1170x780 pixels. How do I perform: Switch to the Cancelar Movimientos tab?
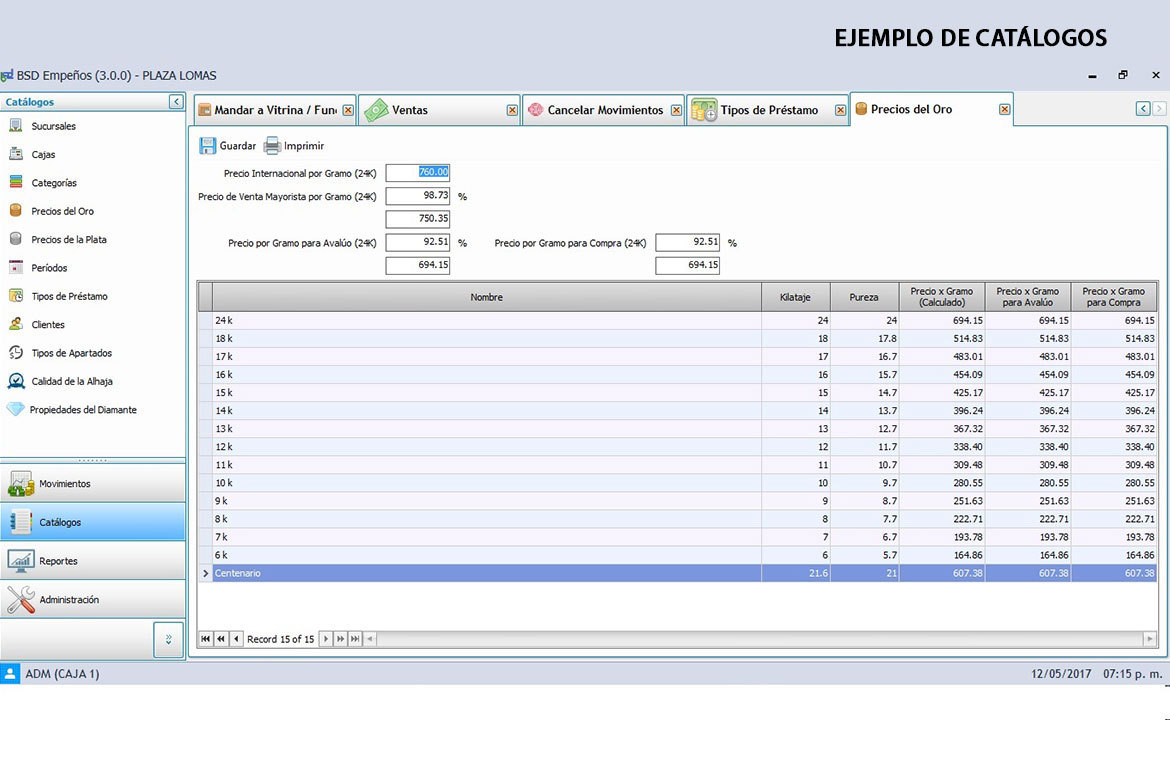604,110
